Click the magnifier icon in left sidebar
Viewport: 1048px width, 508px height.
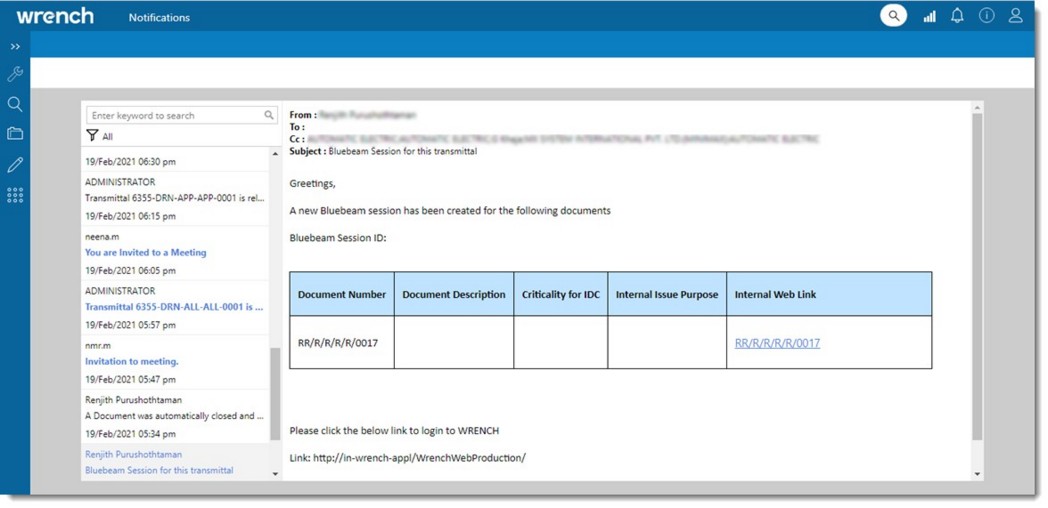pyautogui.click(x=15, y=104)
